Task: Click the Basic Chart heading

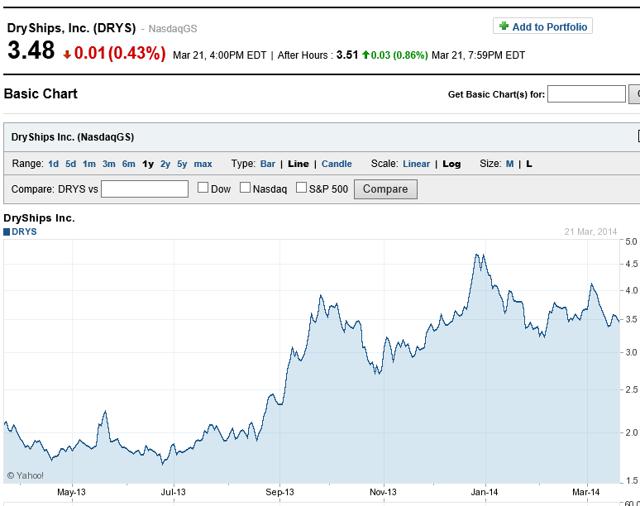Action: click(x=40, y=94)
